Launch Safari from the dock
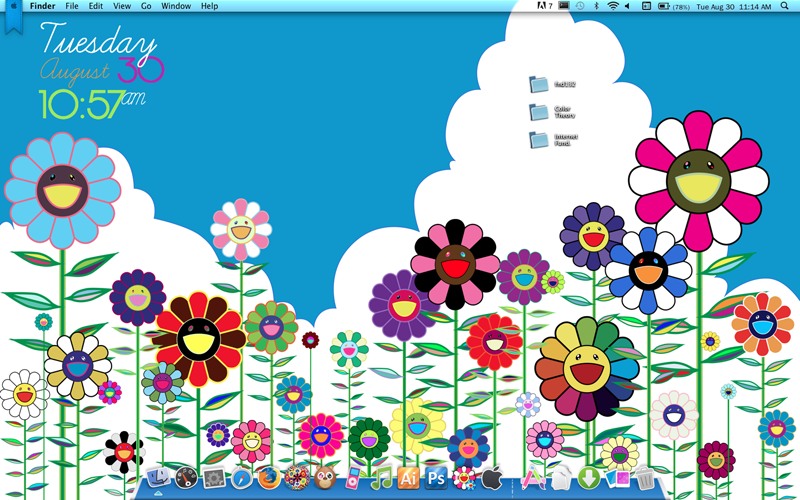This screenshot has height=500, width=800. point(241,479)
